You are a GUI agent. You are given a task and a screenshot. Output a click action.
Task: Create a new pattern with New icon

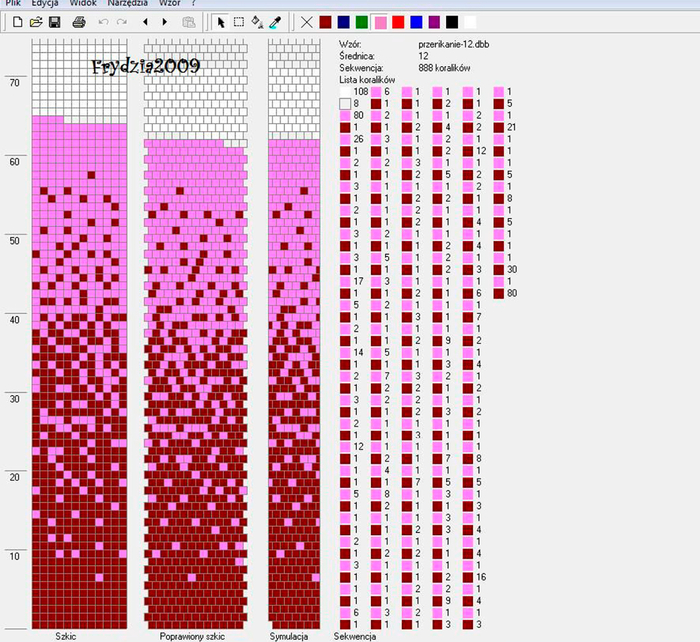point(17,22)
